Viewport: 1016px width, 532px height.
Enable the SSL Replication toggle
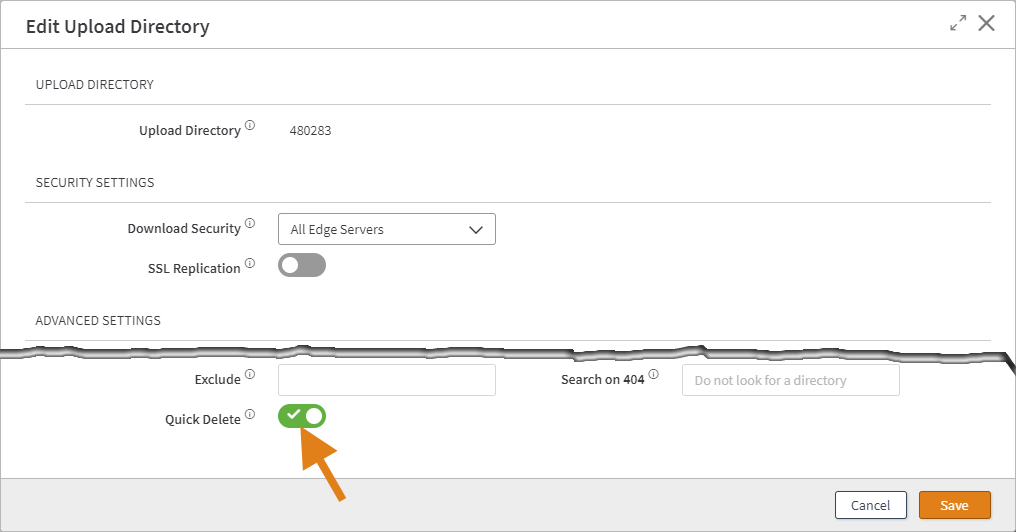(x=302, y=266)
